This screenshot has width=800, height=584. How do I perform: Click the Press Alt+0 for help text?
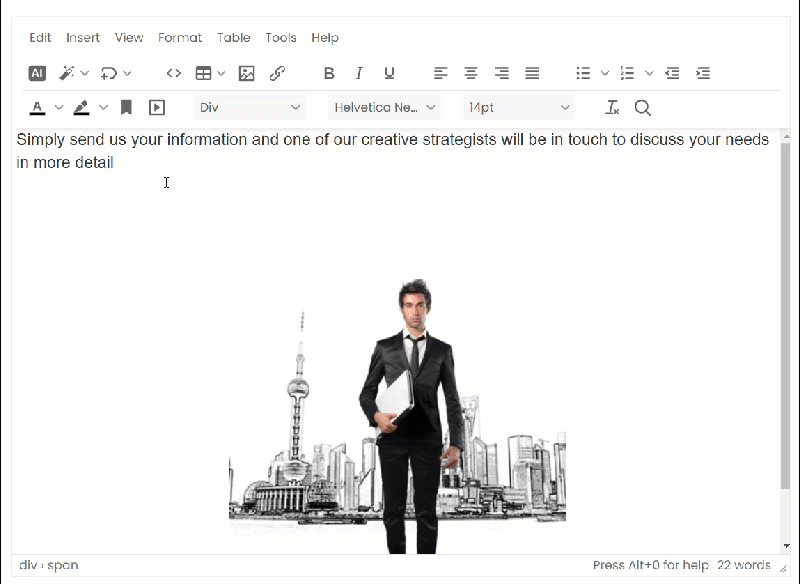(651, 565)
